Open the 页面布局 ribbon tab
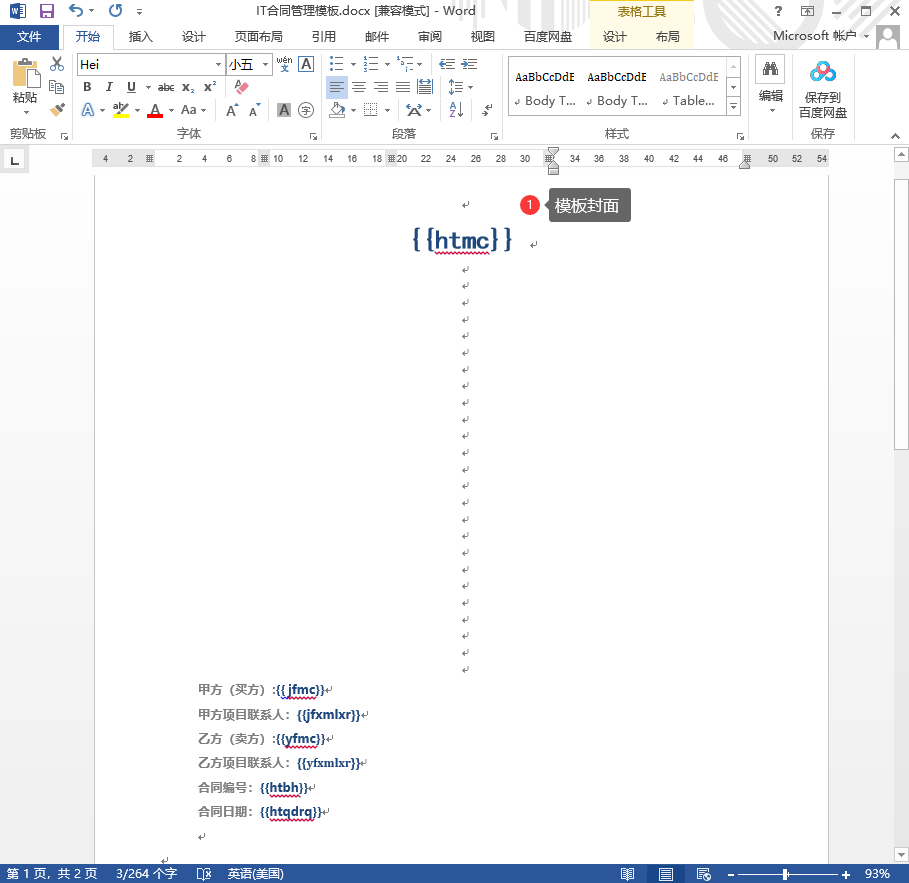The width and height of the screenshot is (909, 883). pyautogui.click(x=258, y=37)
